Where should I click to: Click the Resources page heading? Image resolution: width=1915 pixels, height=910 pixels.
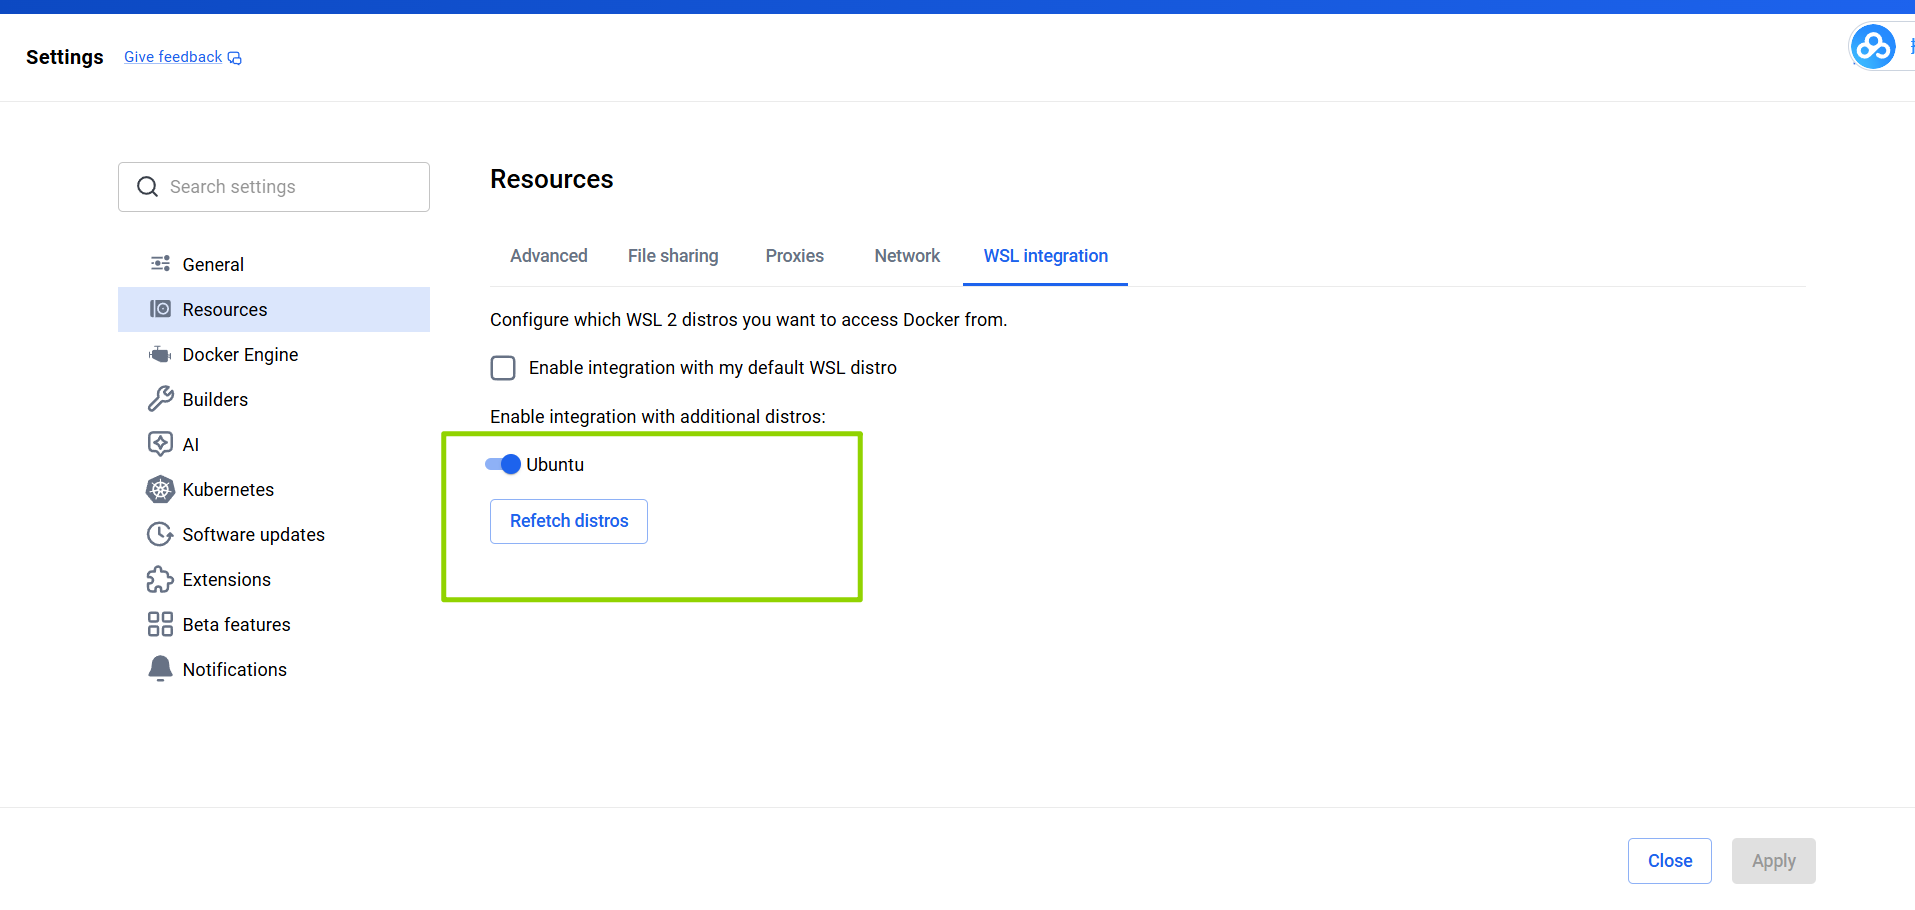point(552,179)
